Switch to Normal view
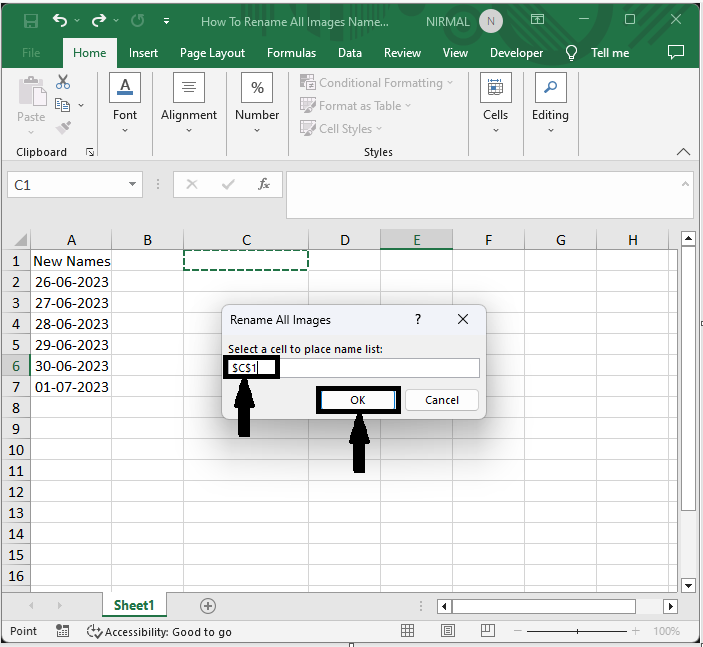The width and height of the screenshot is (703, 647). pyautogui.click(x=407, y=630)
